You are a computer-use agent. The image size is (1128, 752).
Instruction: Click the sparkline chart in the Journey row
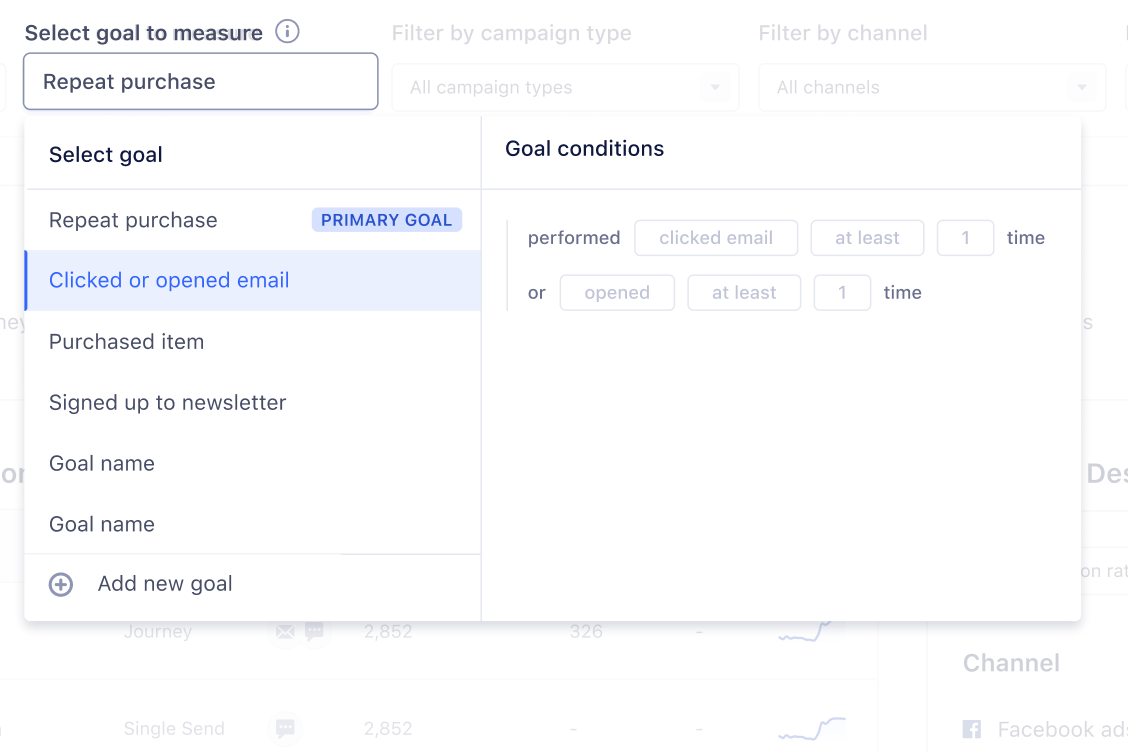804,631
